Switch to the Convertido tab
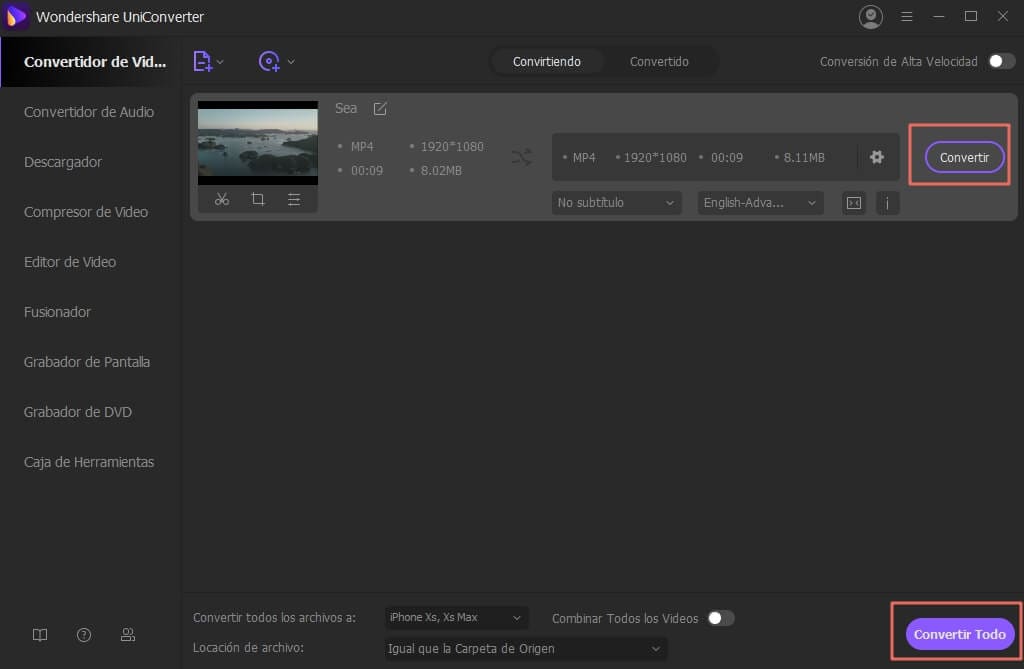 point(659,61)
